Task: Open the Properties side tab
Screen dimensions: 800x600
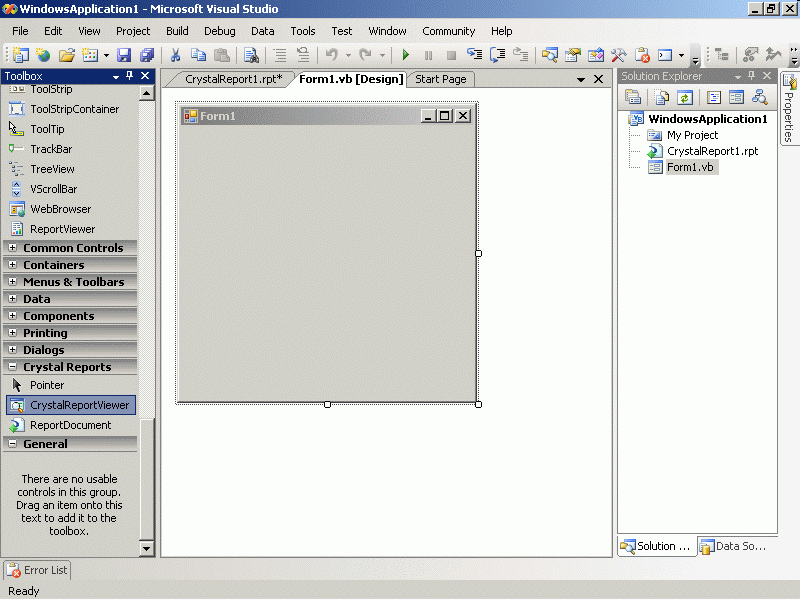Action: click(x=789, y=110)
